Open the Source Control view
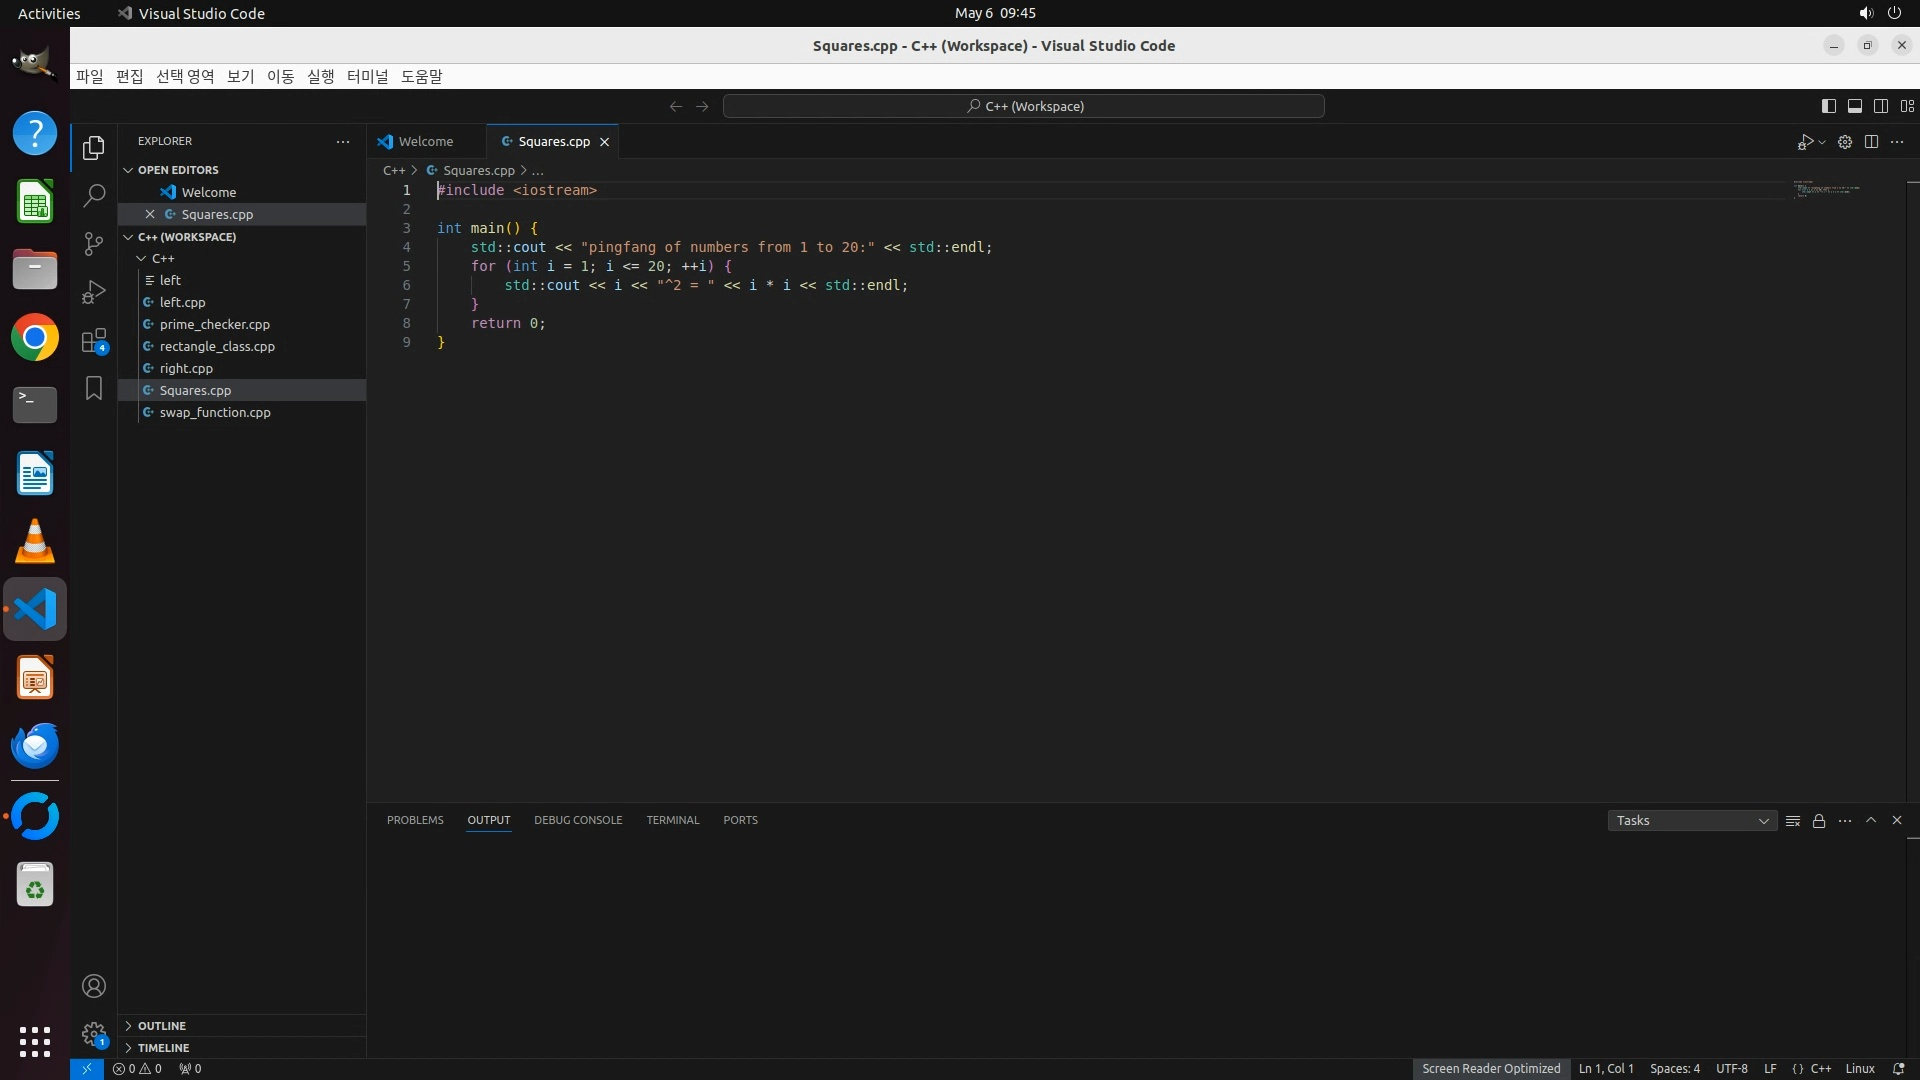This screenshot has width=1920, height=1080. pyautogui.click(x=94, y=244)
